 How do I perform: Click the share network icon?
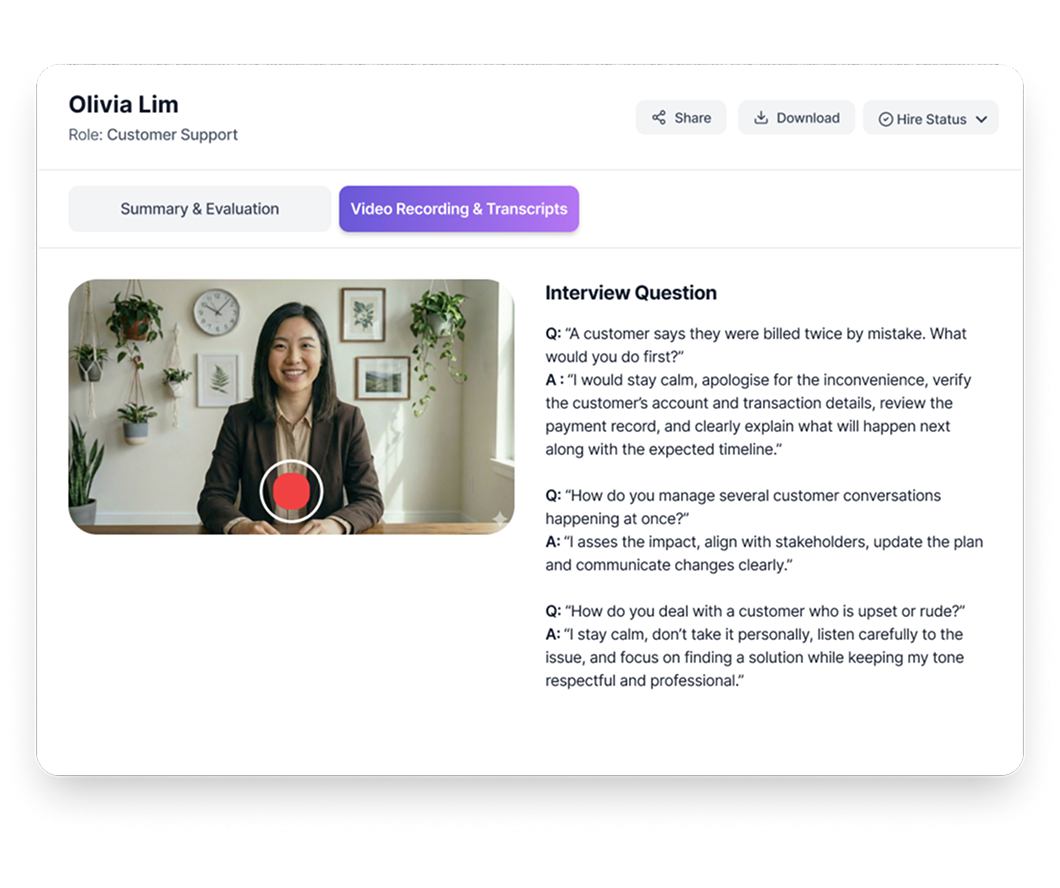coord(658,118)
